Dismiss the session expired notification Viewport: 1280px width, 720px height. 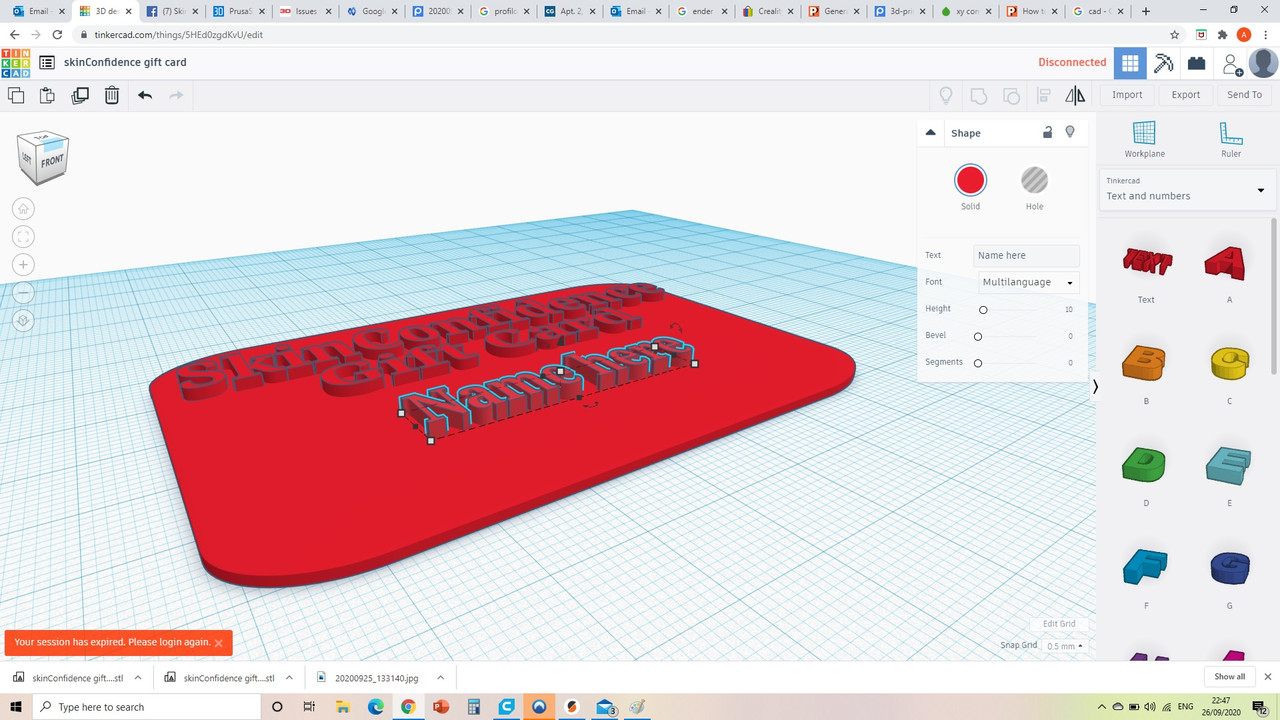[x=219, y=643]
